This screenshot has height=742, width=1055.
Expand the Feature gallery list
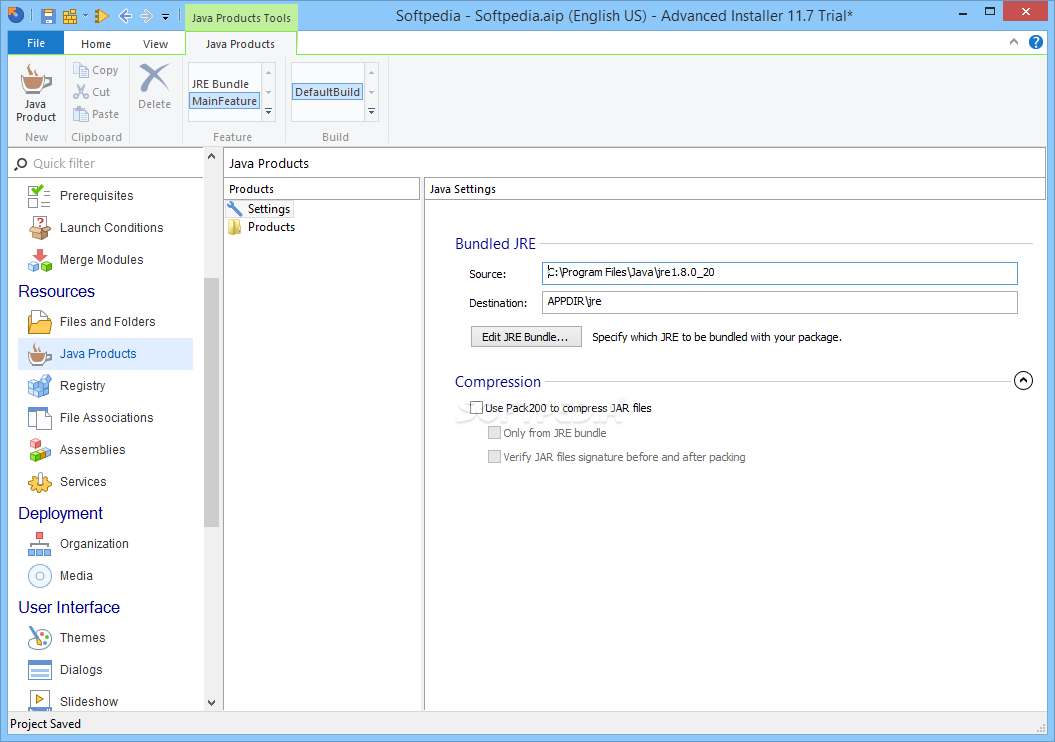tap(268, 112)
